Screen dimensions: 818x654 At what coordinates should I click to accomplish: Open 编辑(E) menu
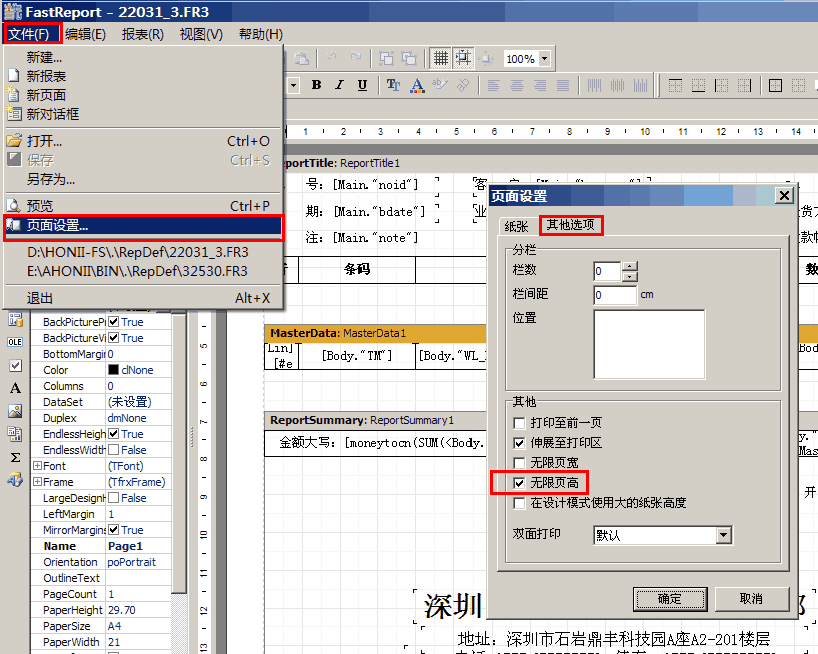[86, 34]
